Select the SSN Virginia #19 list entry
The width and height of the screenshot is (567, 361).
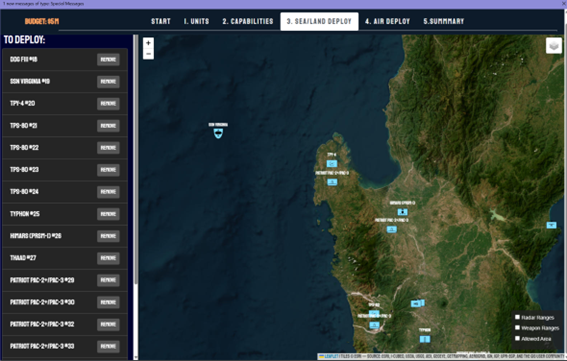pyautogui.click(x=65, y=81)
